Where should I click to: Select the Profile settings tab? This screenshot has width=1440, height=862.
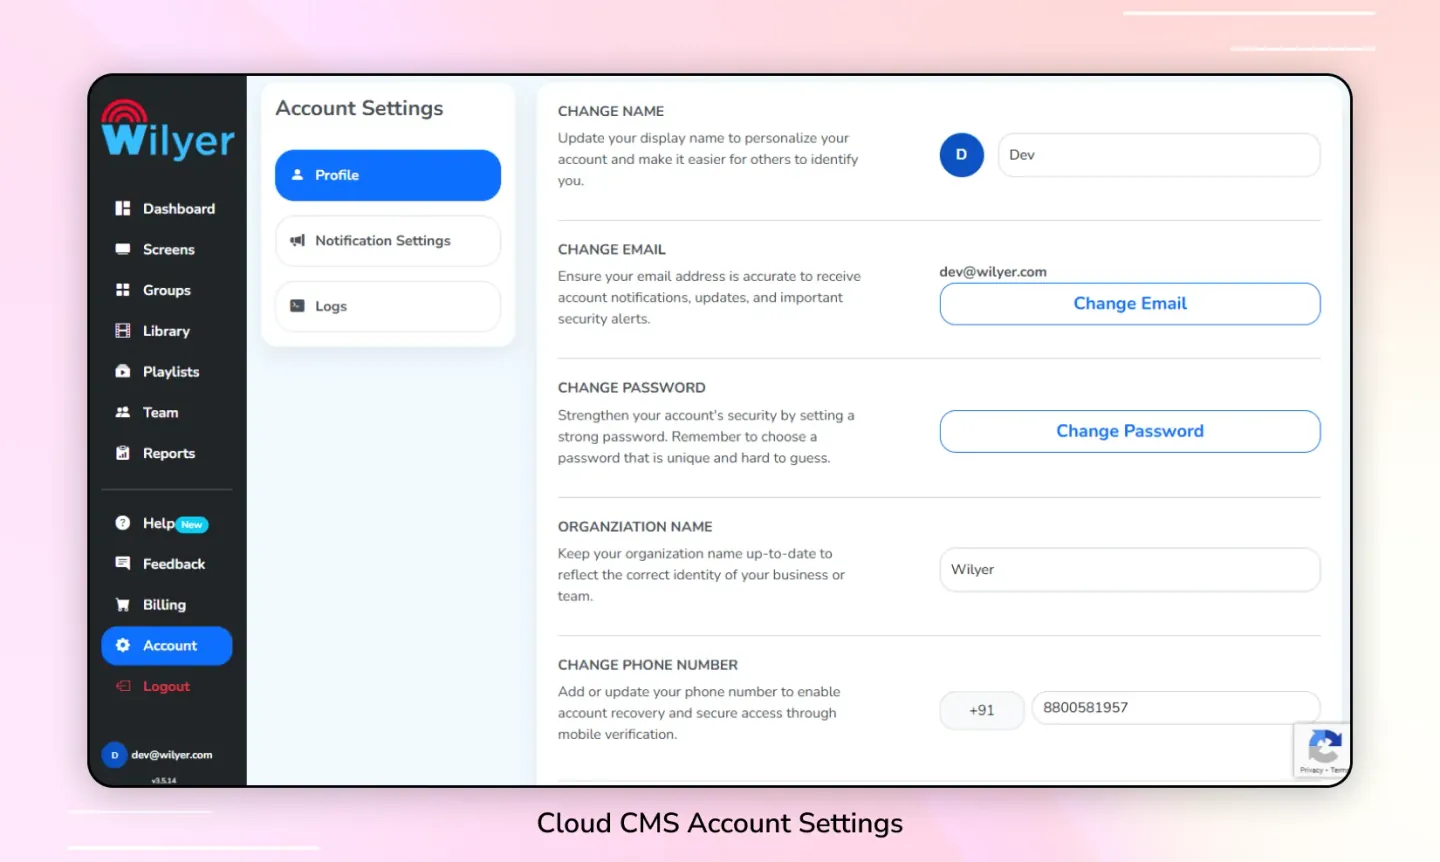[388, 175]
